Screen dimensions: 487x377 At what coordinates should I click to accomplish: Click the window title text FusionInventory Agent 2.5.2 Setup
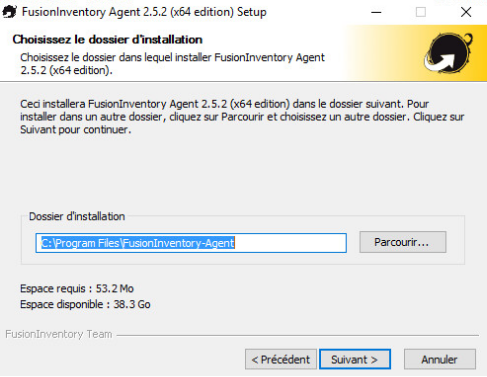tap(144, 12)
